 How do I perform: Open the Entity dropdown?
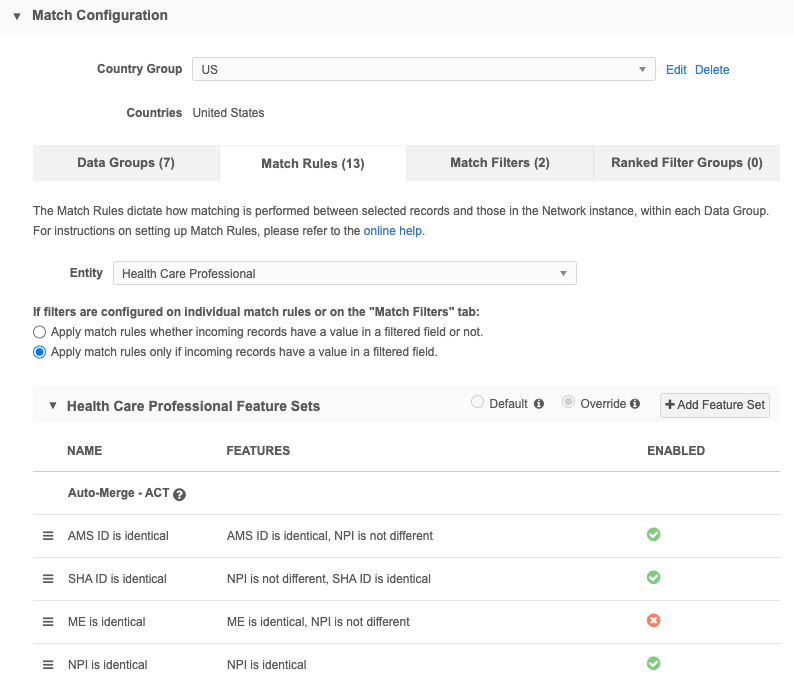tap(344, 274)
